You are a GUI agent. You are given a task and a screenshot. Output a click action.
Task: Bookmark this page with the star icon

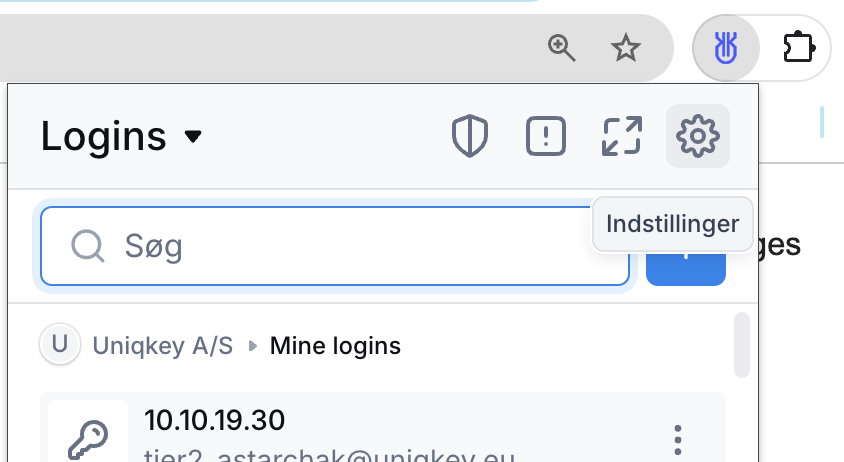tap(625, 48)
